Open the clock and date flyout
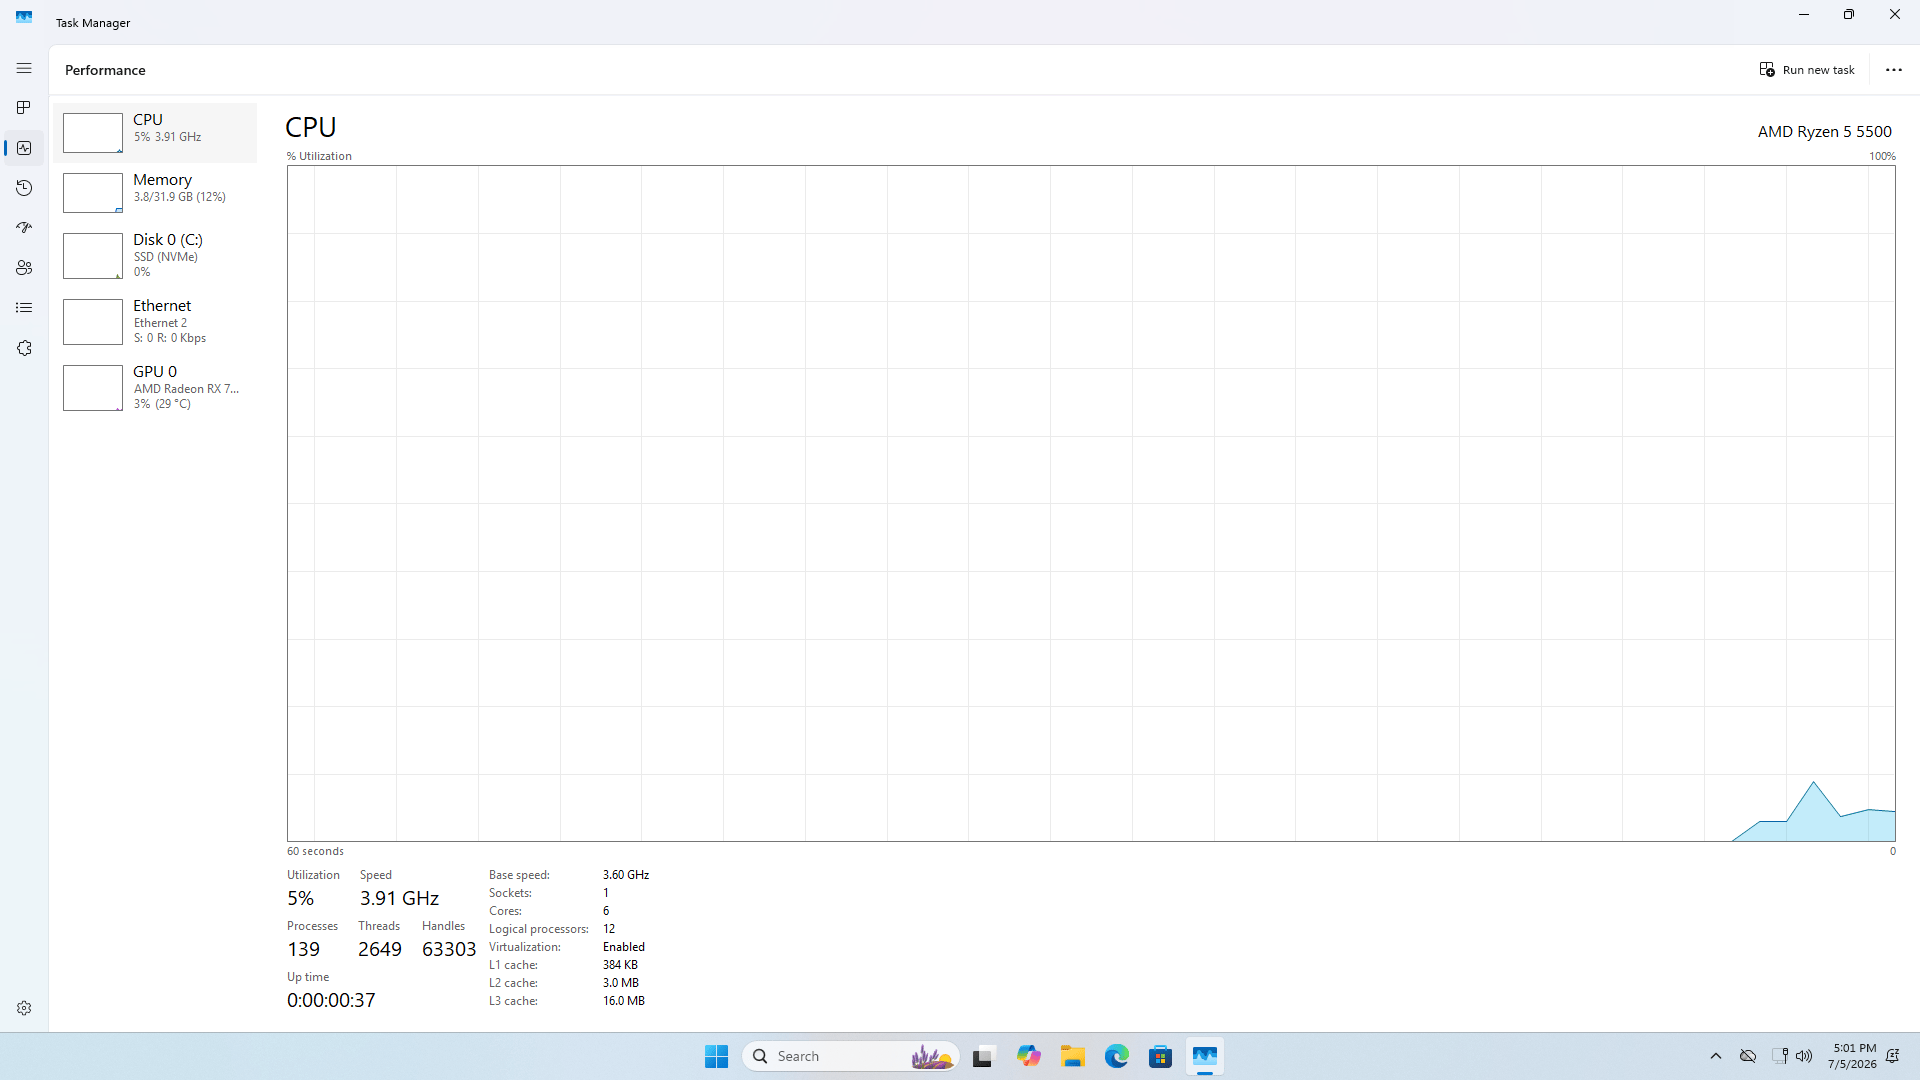The height and width of the screenshot is (1080, 1920). tap(1852, 1056)
